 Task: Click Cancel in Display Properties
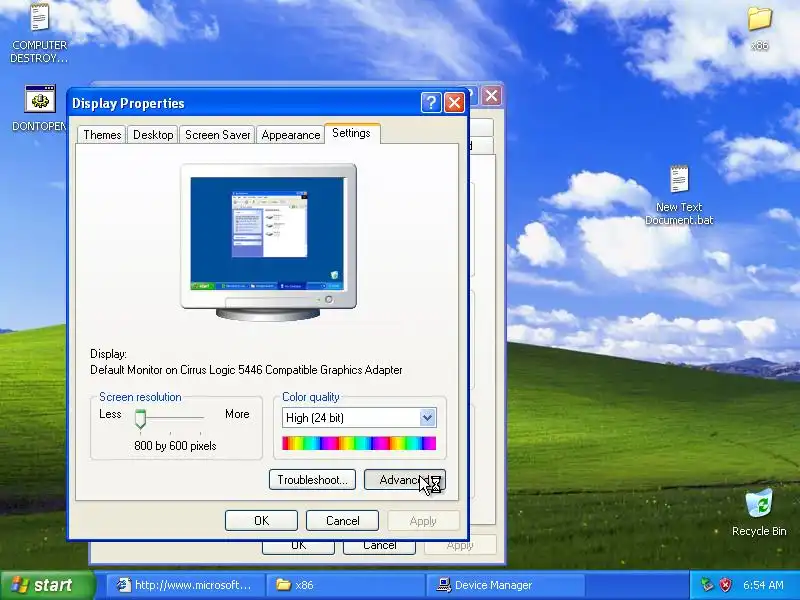342,520
